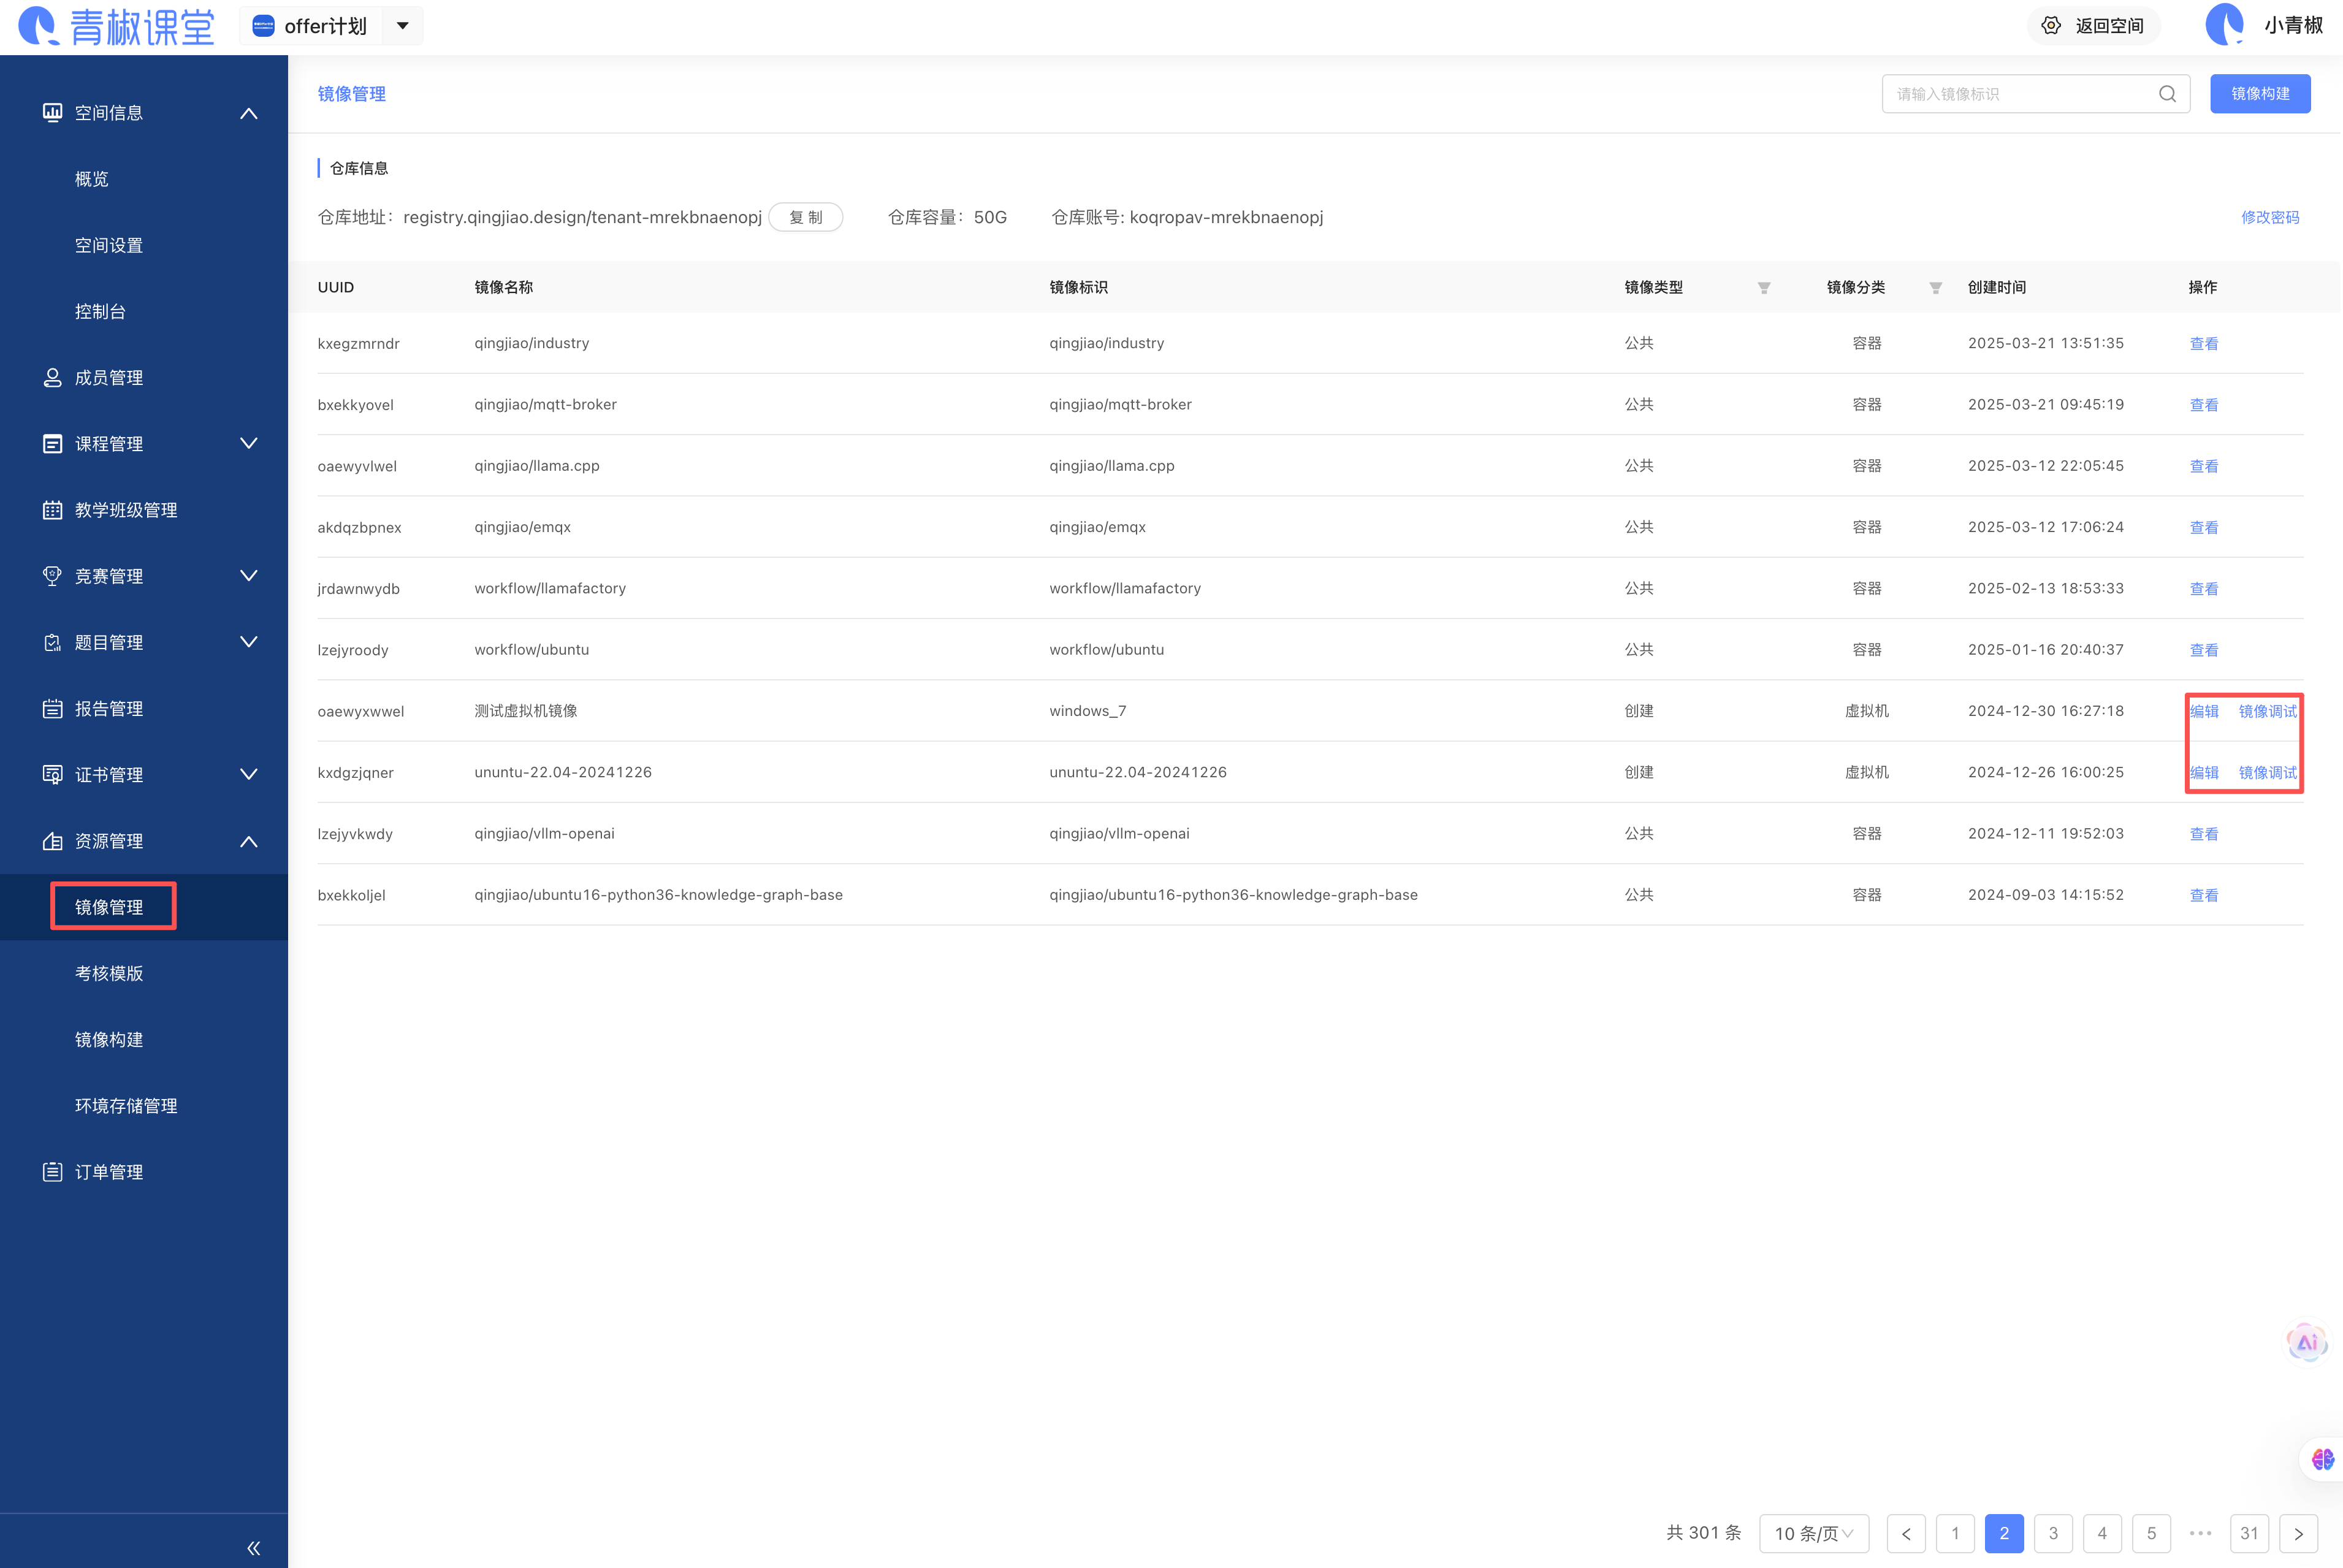Focus the 请输入镜像标识 search field
The height and width of the screenshot is (1568, 2343).
point(2020,94)
